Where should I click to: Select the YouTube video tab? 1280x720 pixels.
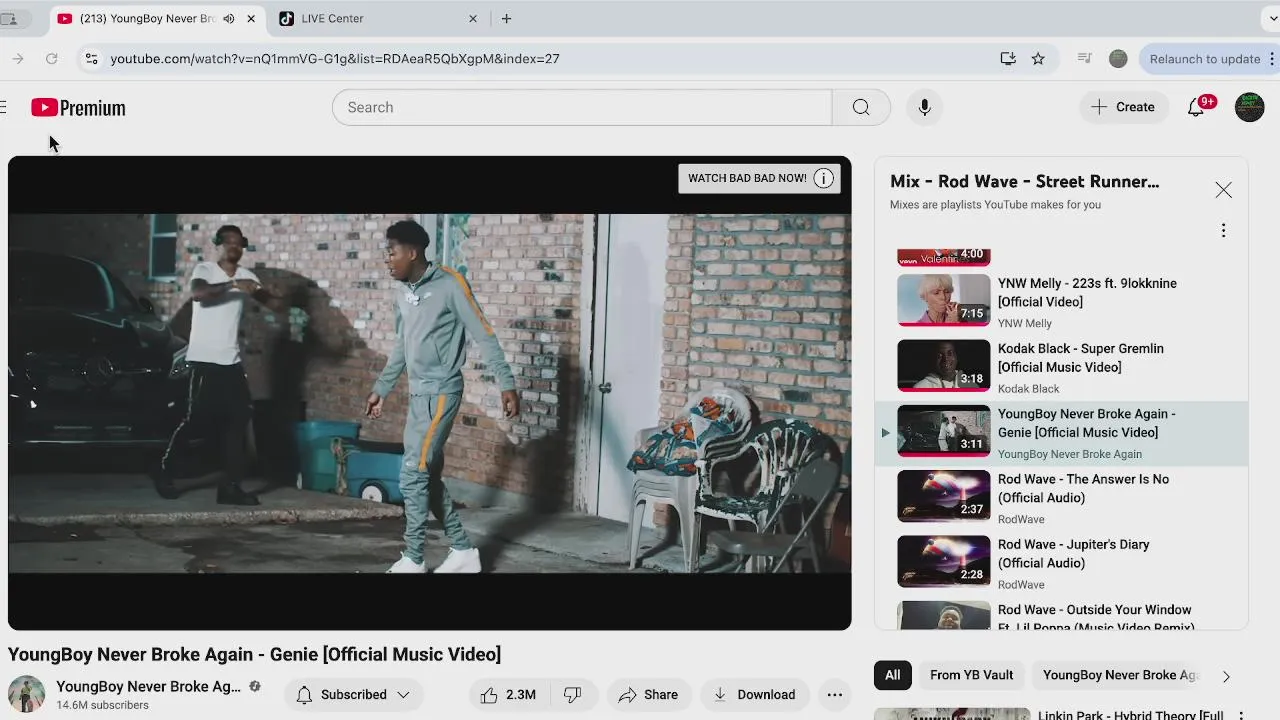click(x=156, y=18)
